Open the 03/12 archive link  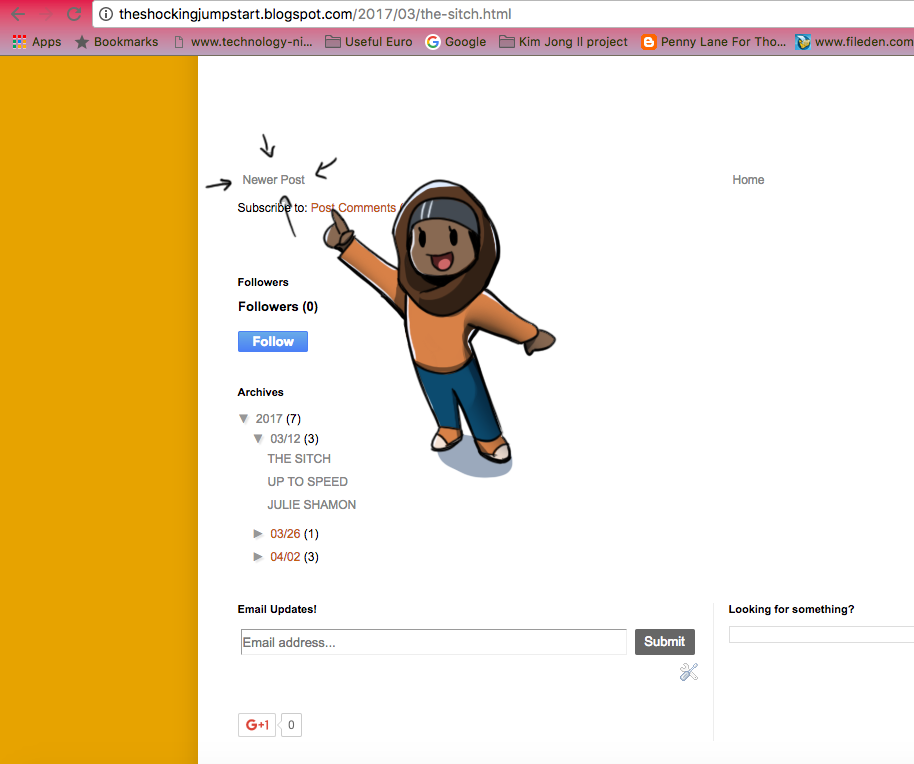coord(285,439)
